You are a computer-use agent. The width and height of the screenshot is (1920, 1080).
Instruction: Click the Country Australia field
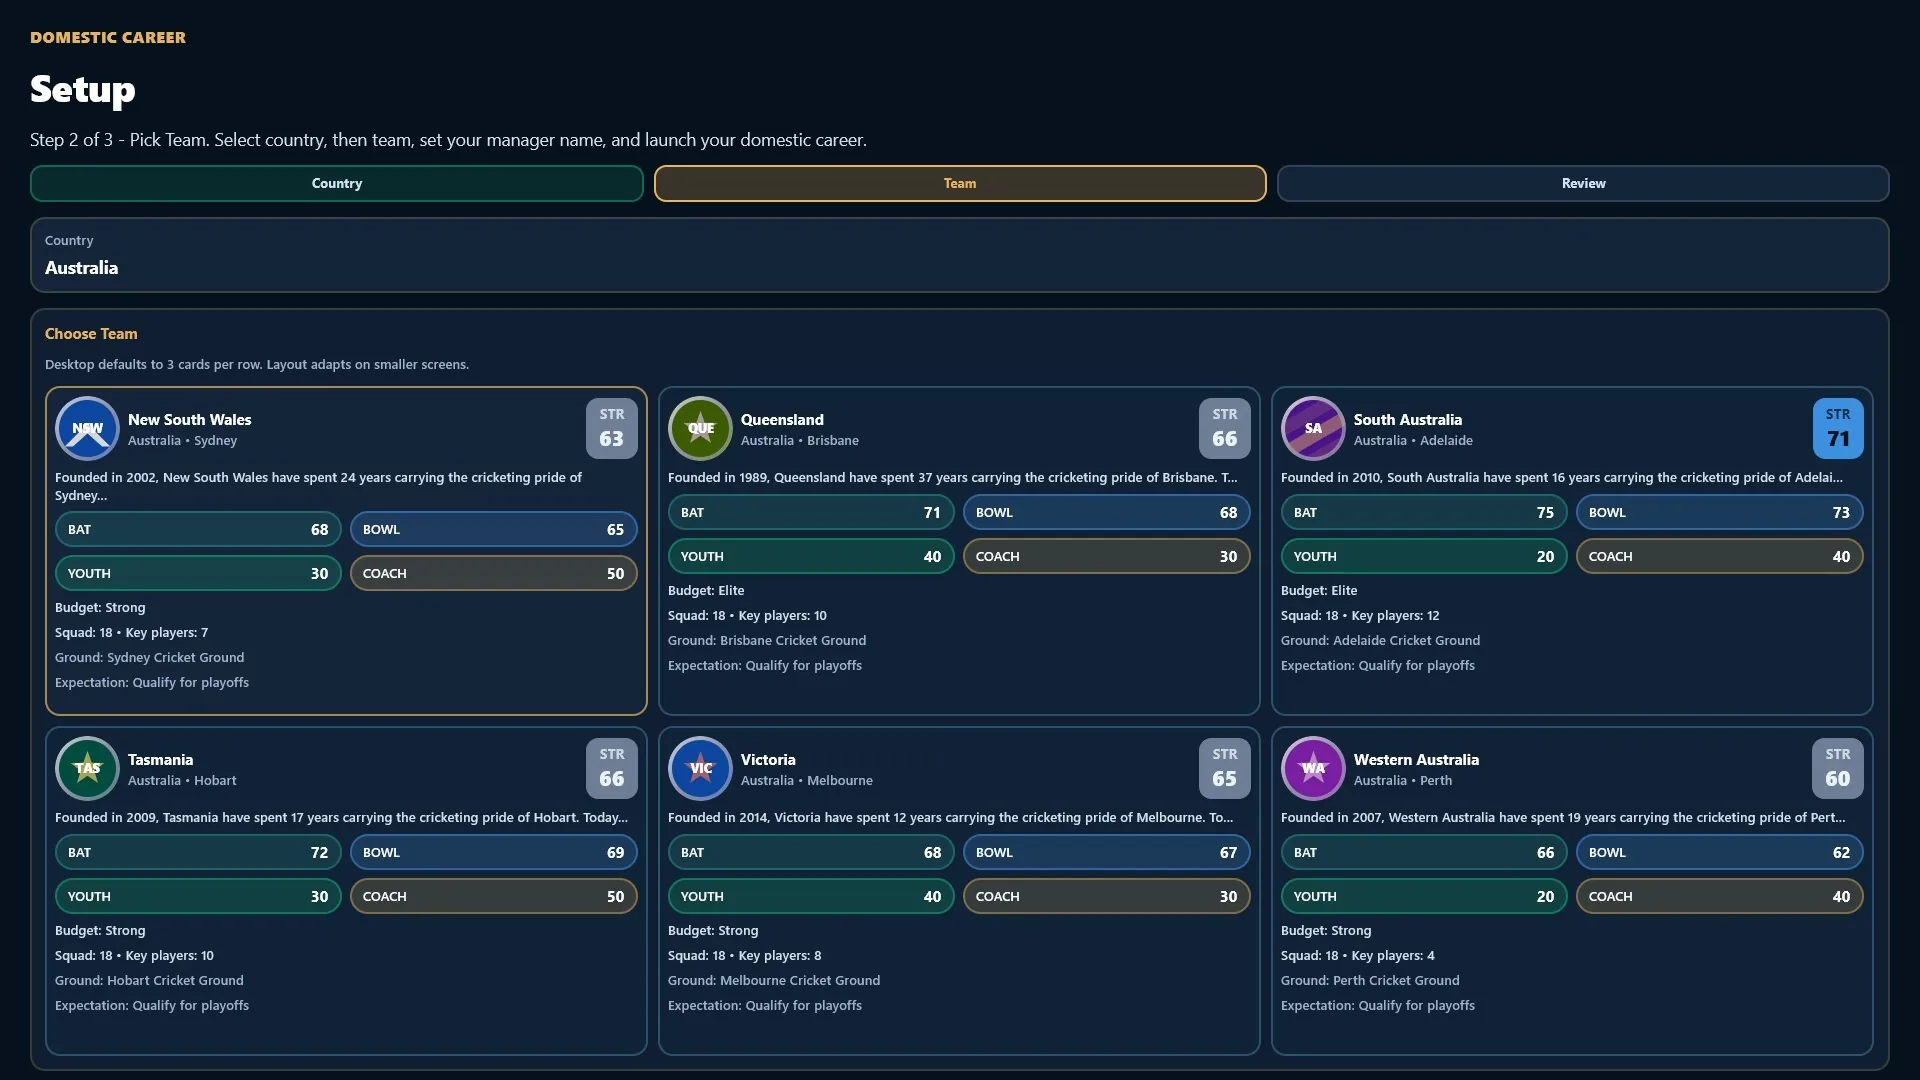960,255
